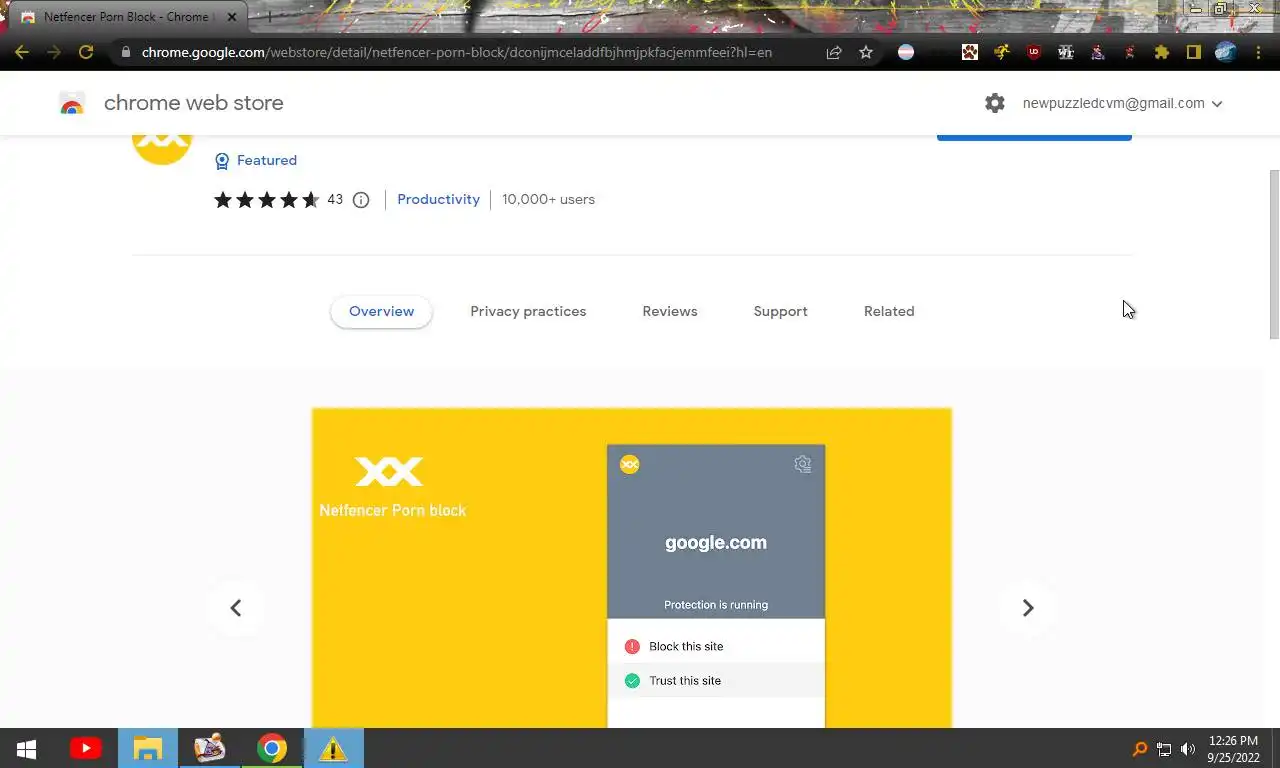Image resolution: width=1280 pixels, height=768 pixels.
Task: Open the Productivity category link
Action: coord(438,199)
